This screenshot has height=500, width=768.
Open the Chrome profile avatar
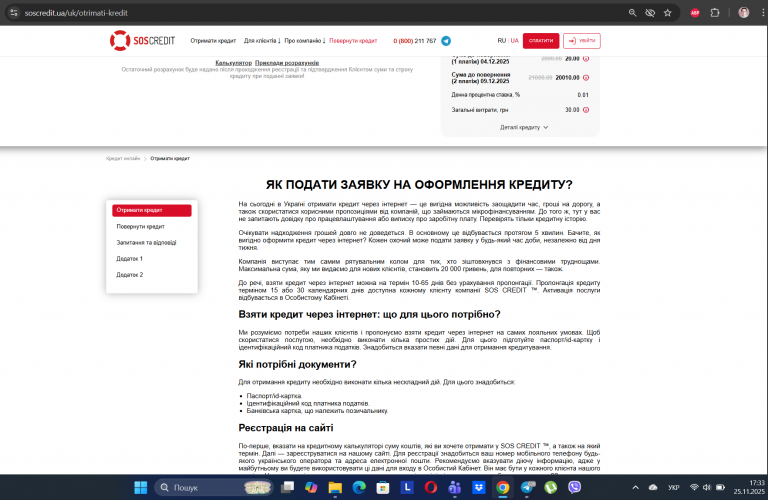coord(744,13)
